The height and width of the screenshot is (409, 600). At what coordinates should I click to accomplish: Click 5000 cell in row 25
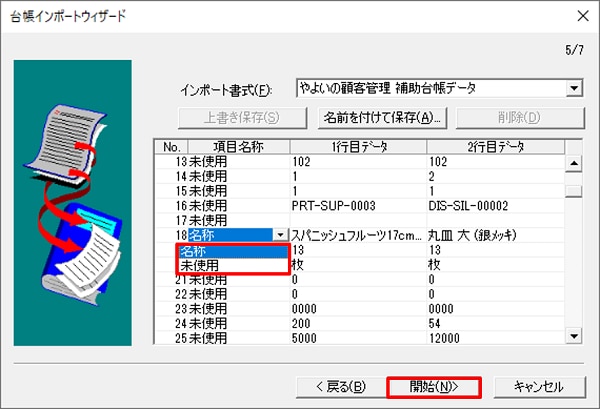coord(359,338)
